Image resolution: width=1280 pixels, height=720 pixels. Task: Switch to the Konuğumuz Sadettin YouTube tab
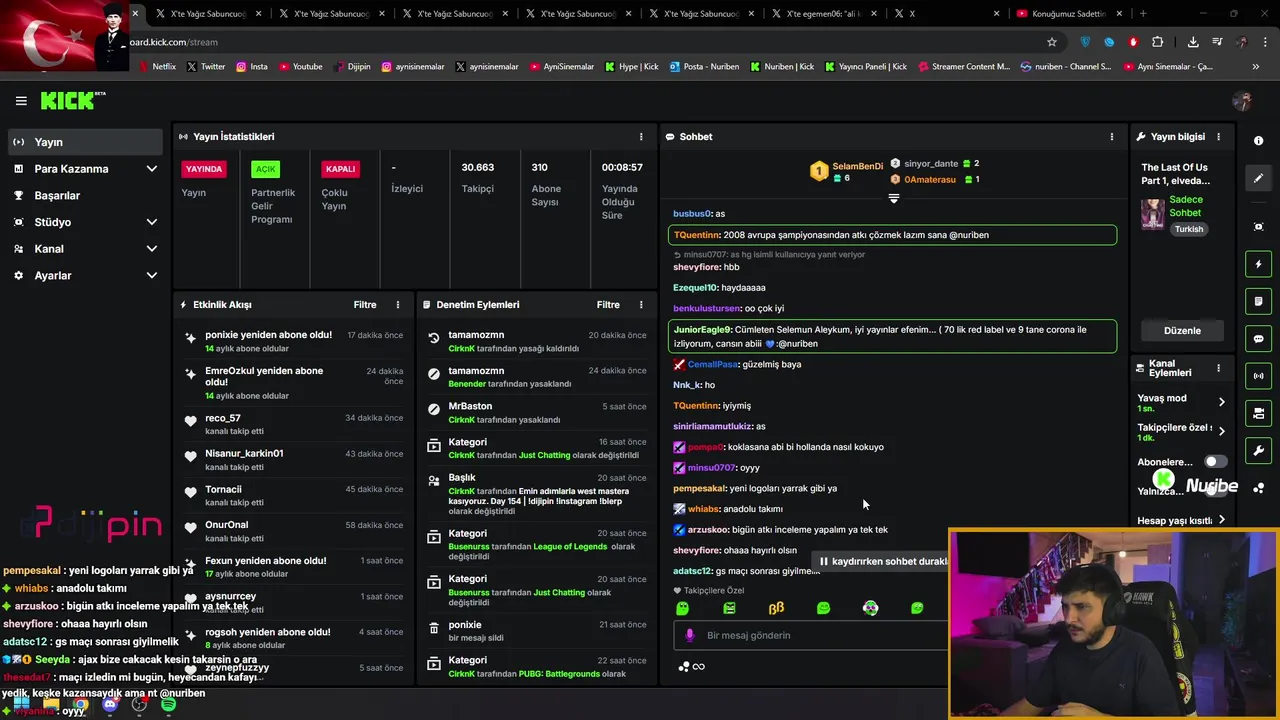click(x=1069, y=14)
